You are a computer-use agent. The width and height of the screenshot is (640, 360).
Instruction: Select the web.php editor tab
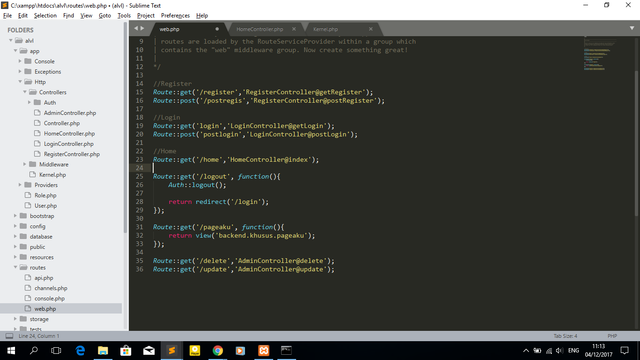click(x=169, y=29)
